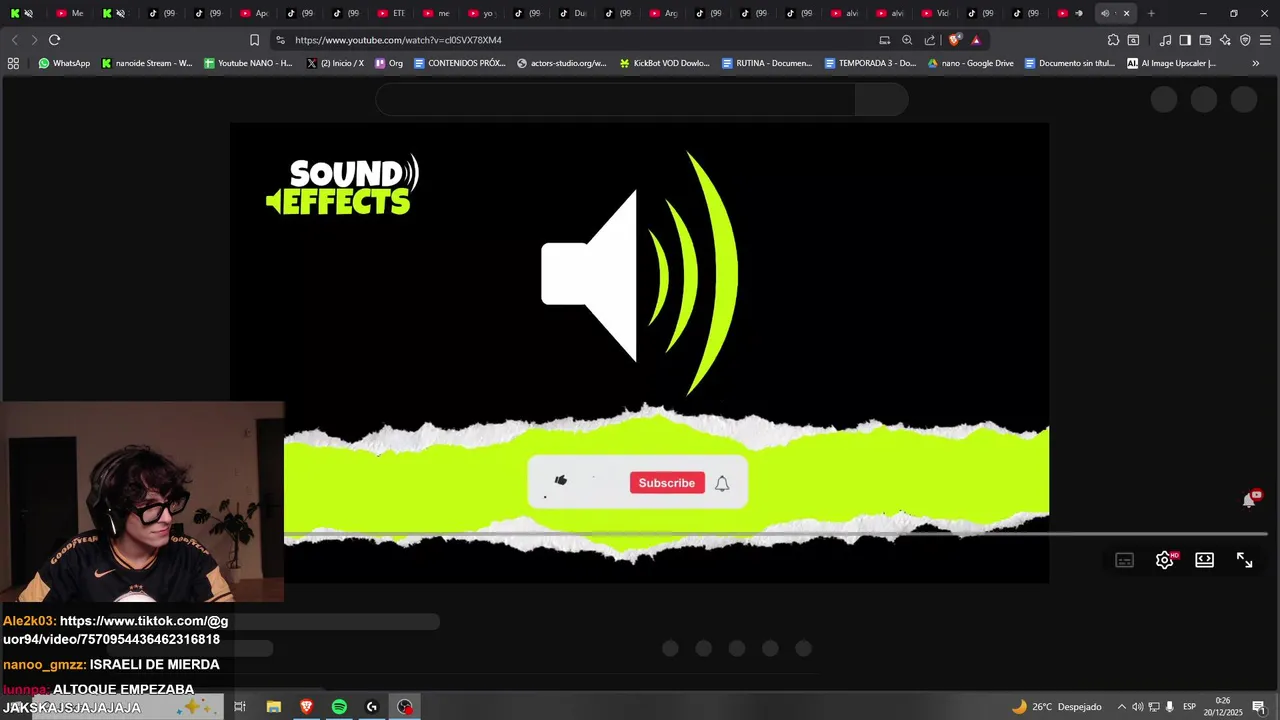Open the 'Org' bookmark

[389, 63]
